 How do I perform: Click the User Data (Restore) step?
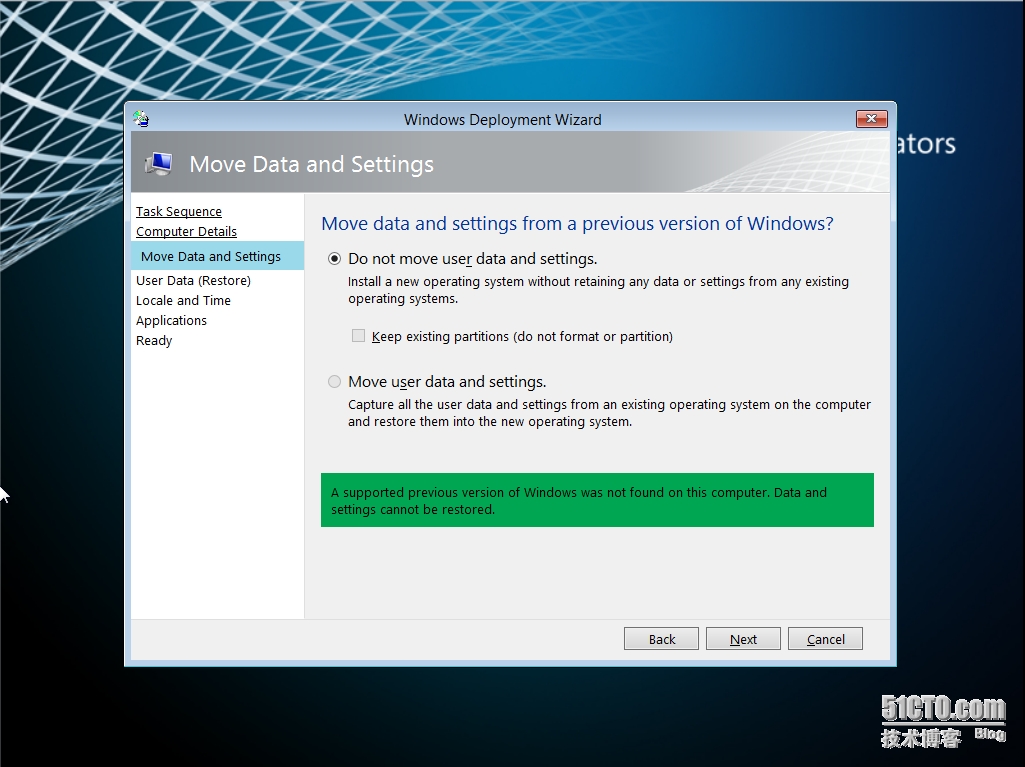[193, 281]
